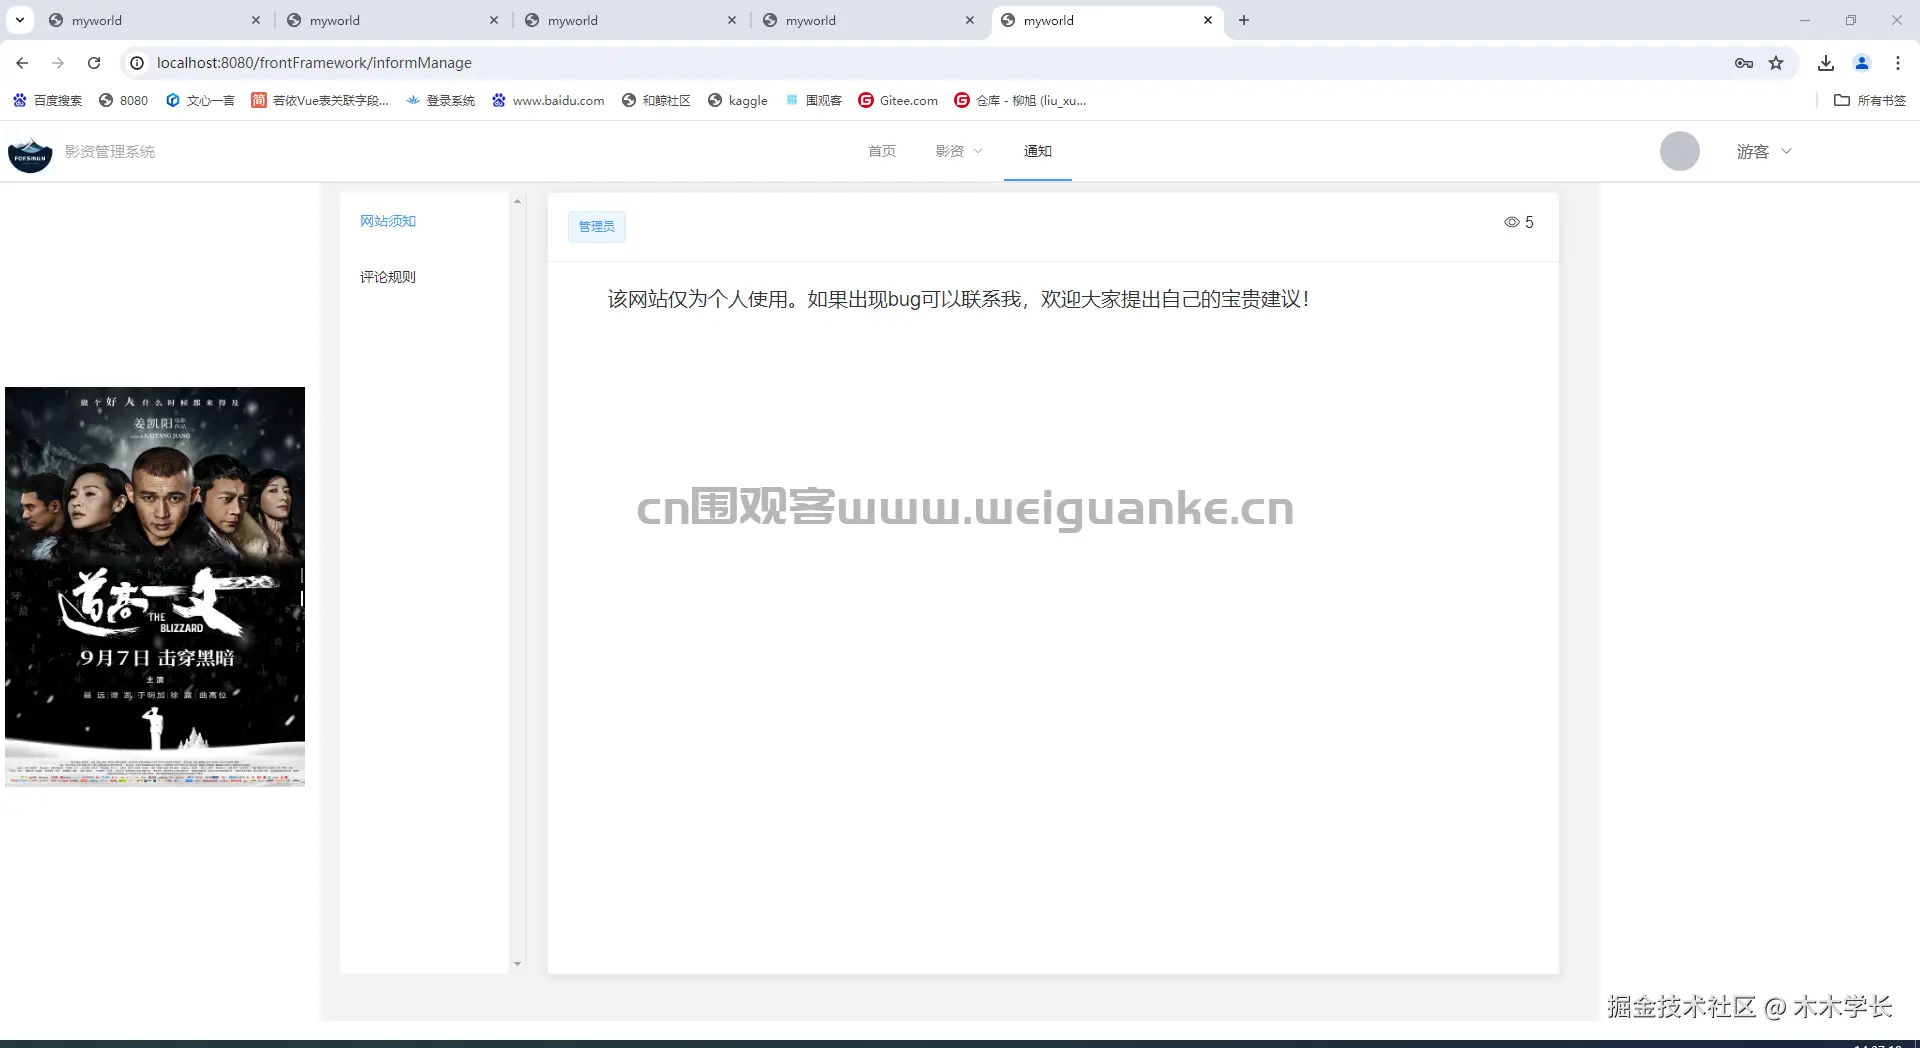Open the Gitee.com bookmark
1920x1048 pixels.
(x=897, y=100)
